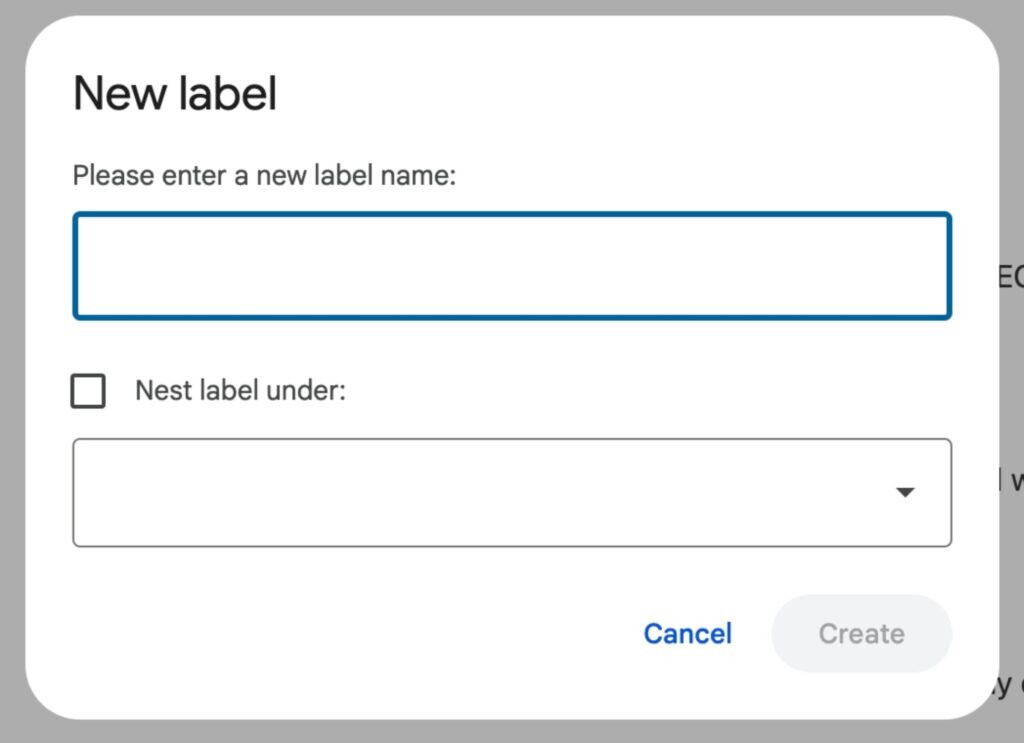Screen dimensions: 1024x743
Task: Confirm label creation with Create
Action: pyautogui.click(x=861, y=634)
